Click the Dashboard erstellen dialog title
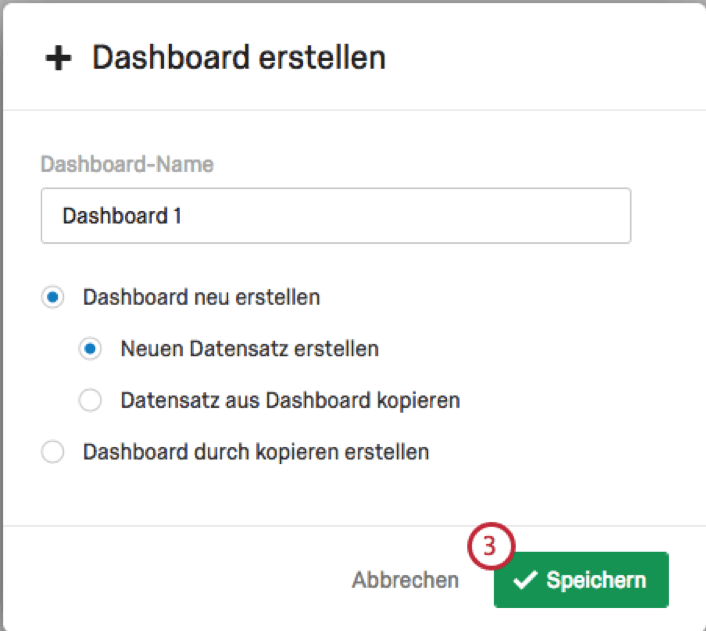This screenshot has height=631, width=706. [x=239, y=58]
